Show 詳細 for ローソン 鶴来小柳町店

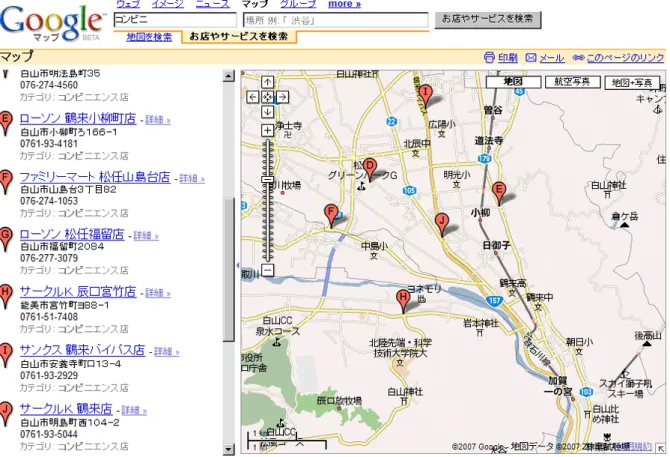[x=158, y=120]
